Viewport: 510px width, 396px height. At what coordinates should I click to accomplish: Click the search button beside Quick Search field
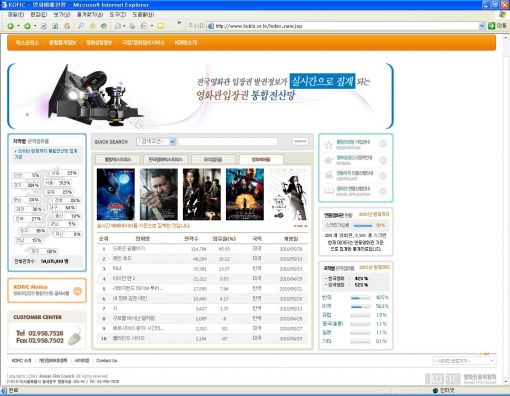click(x=300, y=141)
